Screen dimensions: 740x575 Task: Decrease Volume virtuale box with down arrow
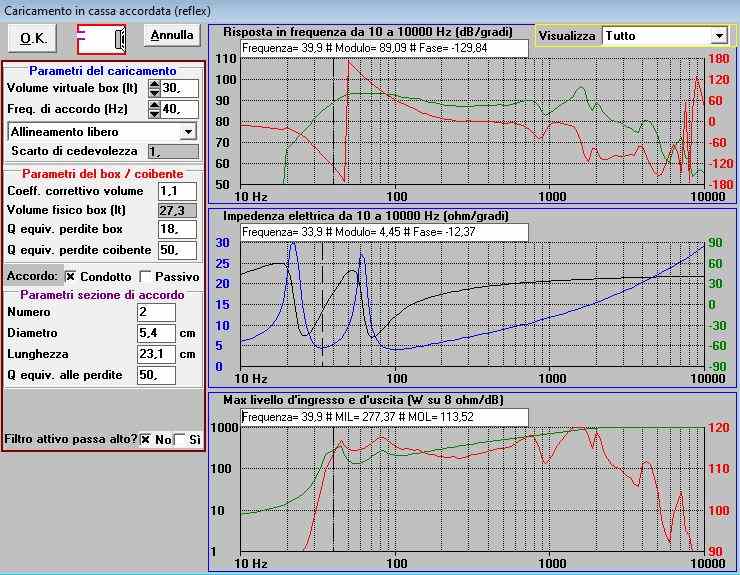(154, 93)
